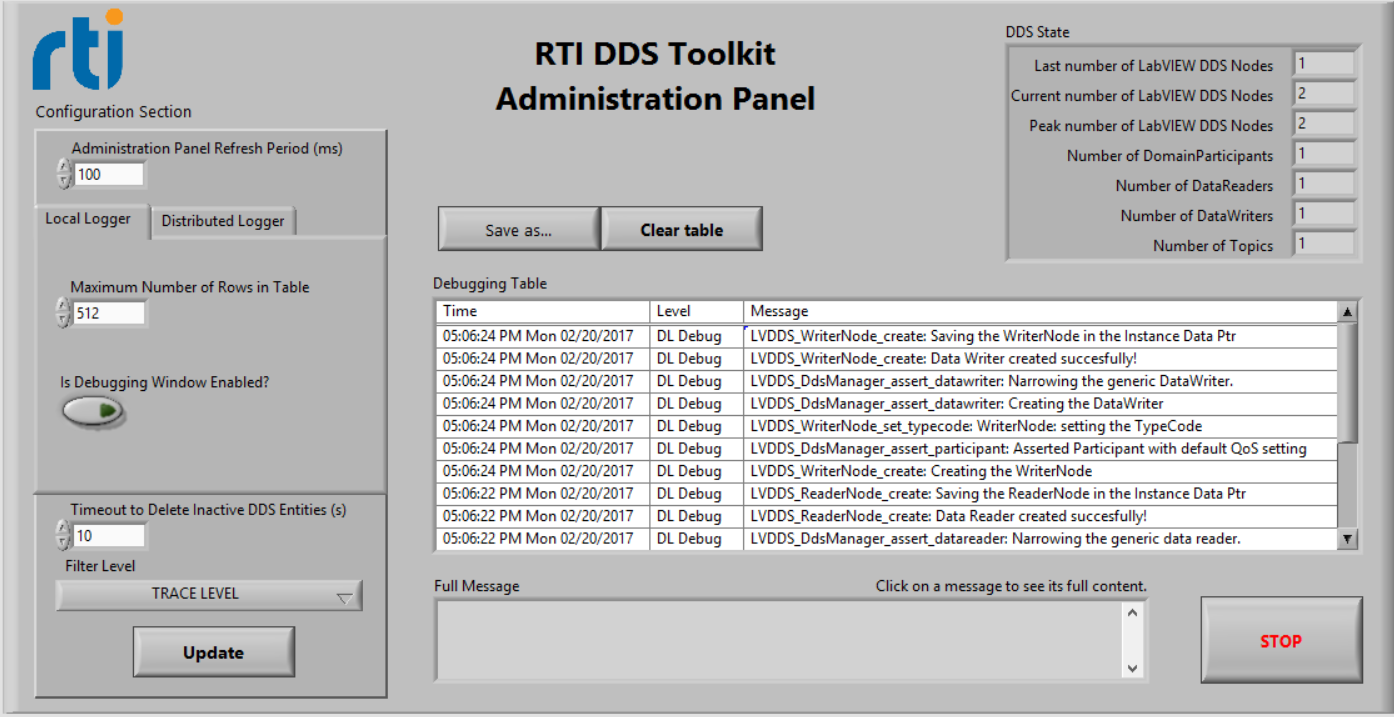The image size is (1394, 717).
Task: Toggle the Is Debugging Window Enabled switch
Action: coord(92,412)
